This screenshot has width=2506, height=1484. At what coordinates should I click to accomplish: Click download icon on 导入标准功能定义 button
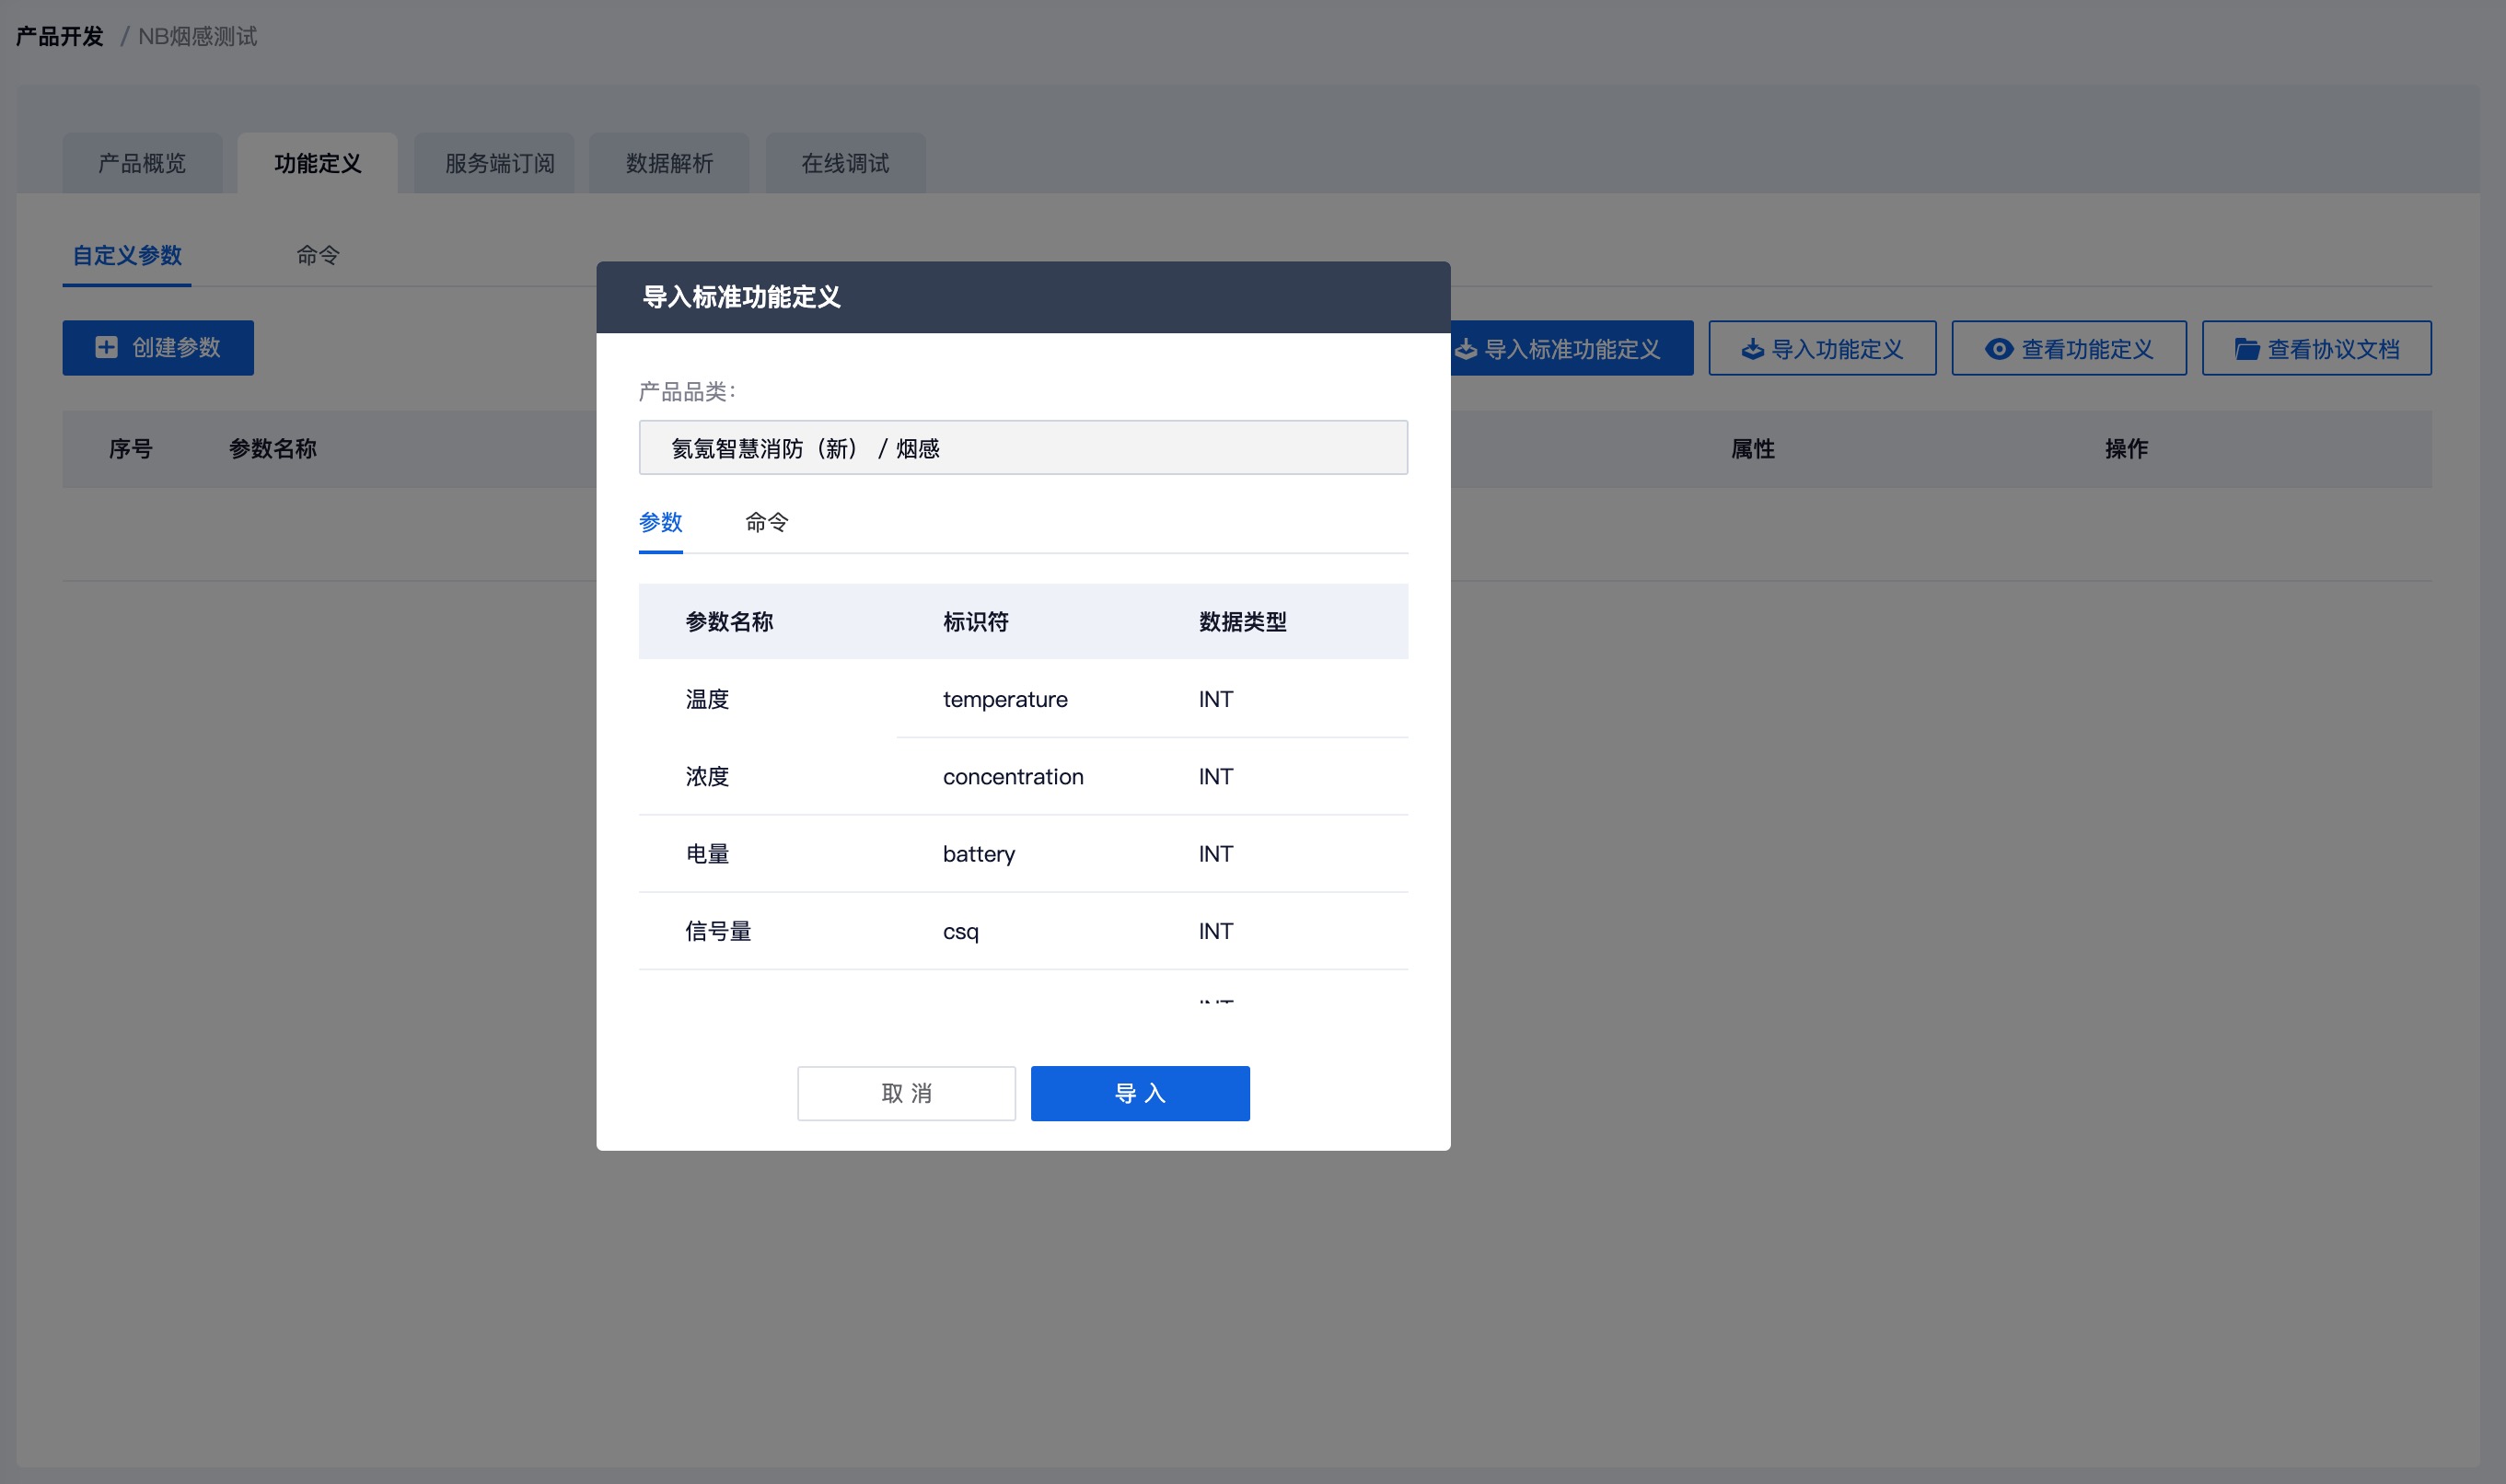click(x=1466, y=349)
